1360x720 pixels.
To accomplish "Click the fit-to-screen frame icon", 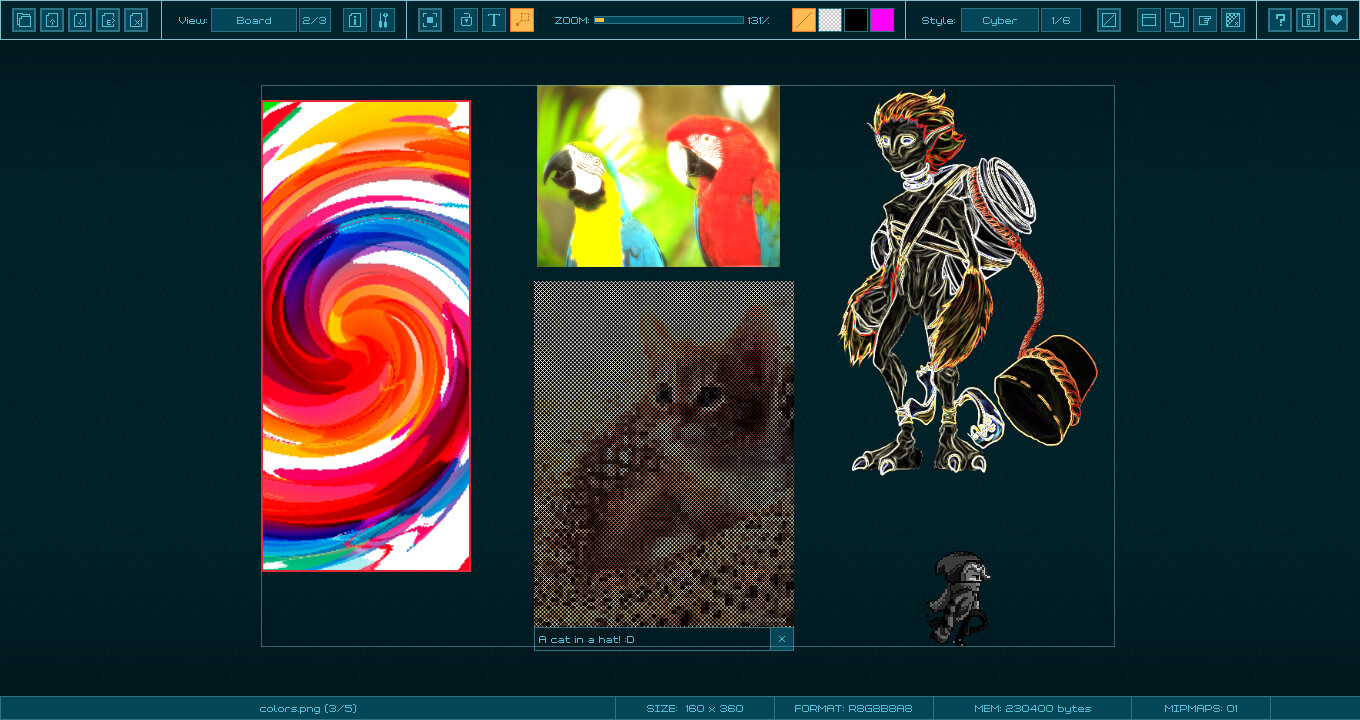I will point(430,20).
